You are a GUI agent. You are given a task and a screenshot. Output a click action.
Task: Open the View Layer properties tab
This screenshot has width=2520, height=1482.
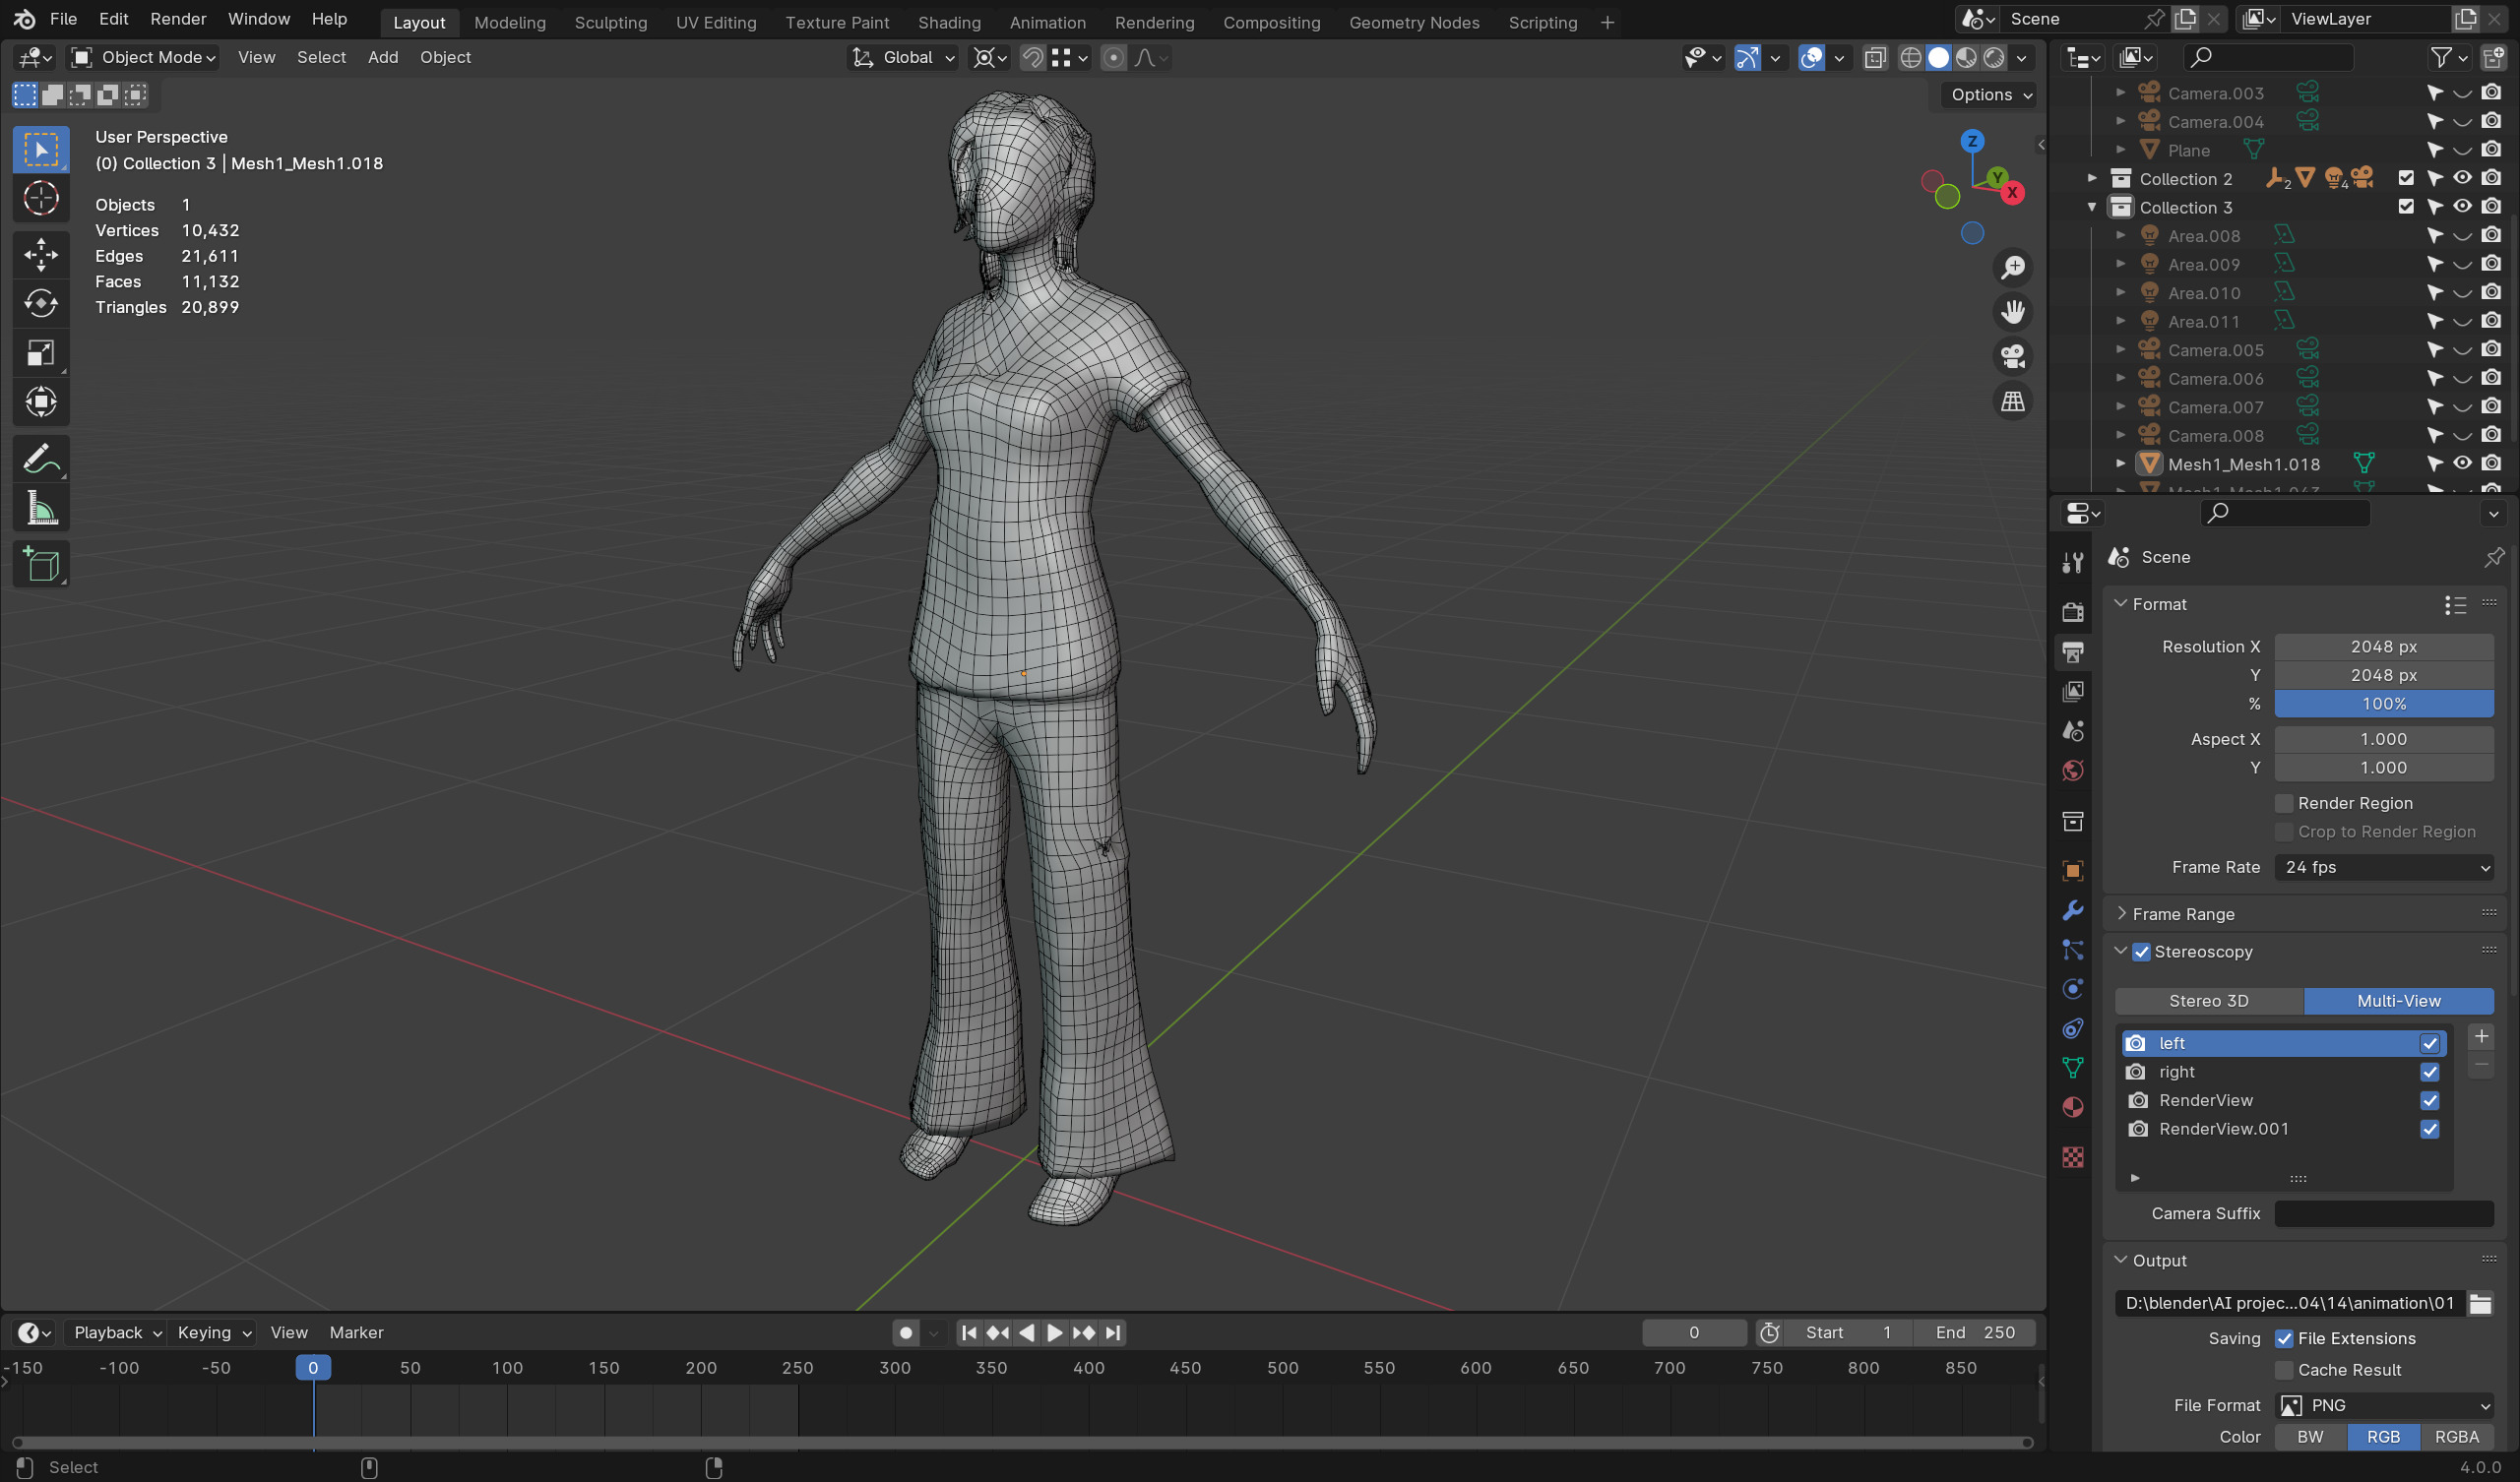(x=2072, y=691)
